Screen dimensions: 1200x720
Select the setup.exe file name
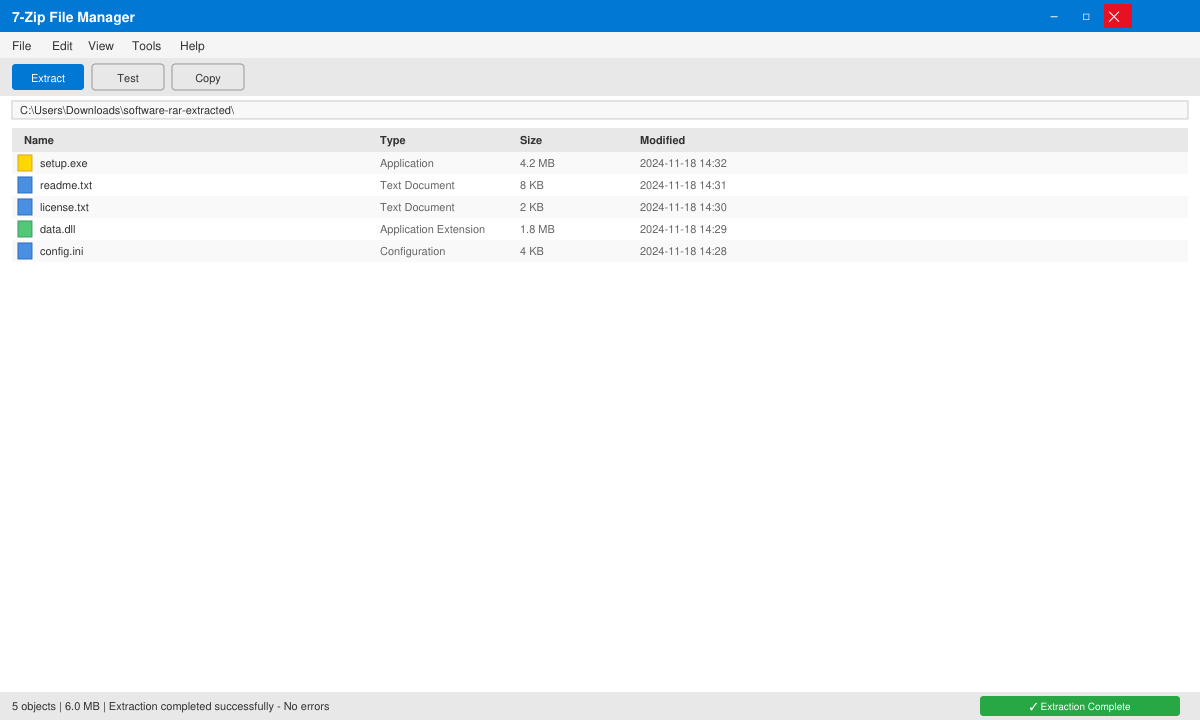(x=64, y=163)
